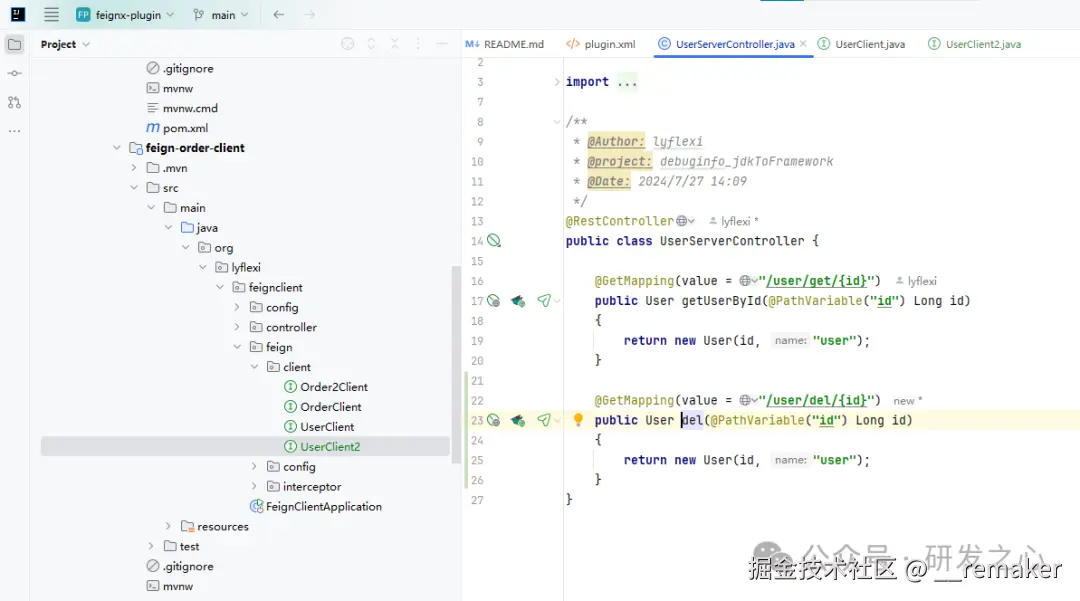
Task: Open the Project view dropdown
Action: click(65, 44)
